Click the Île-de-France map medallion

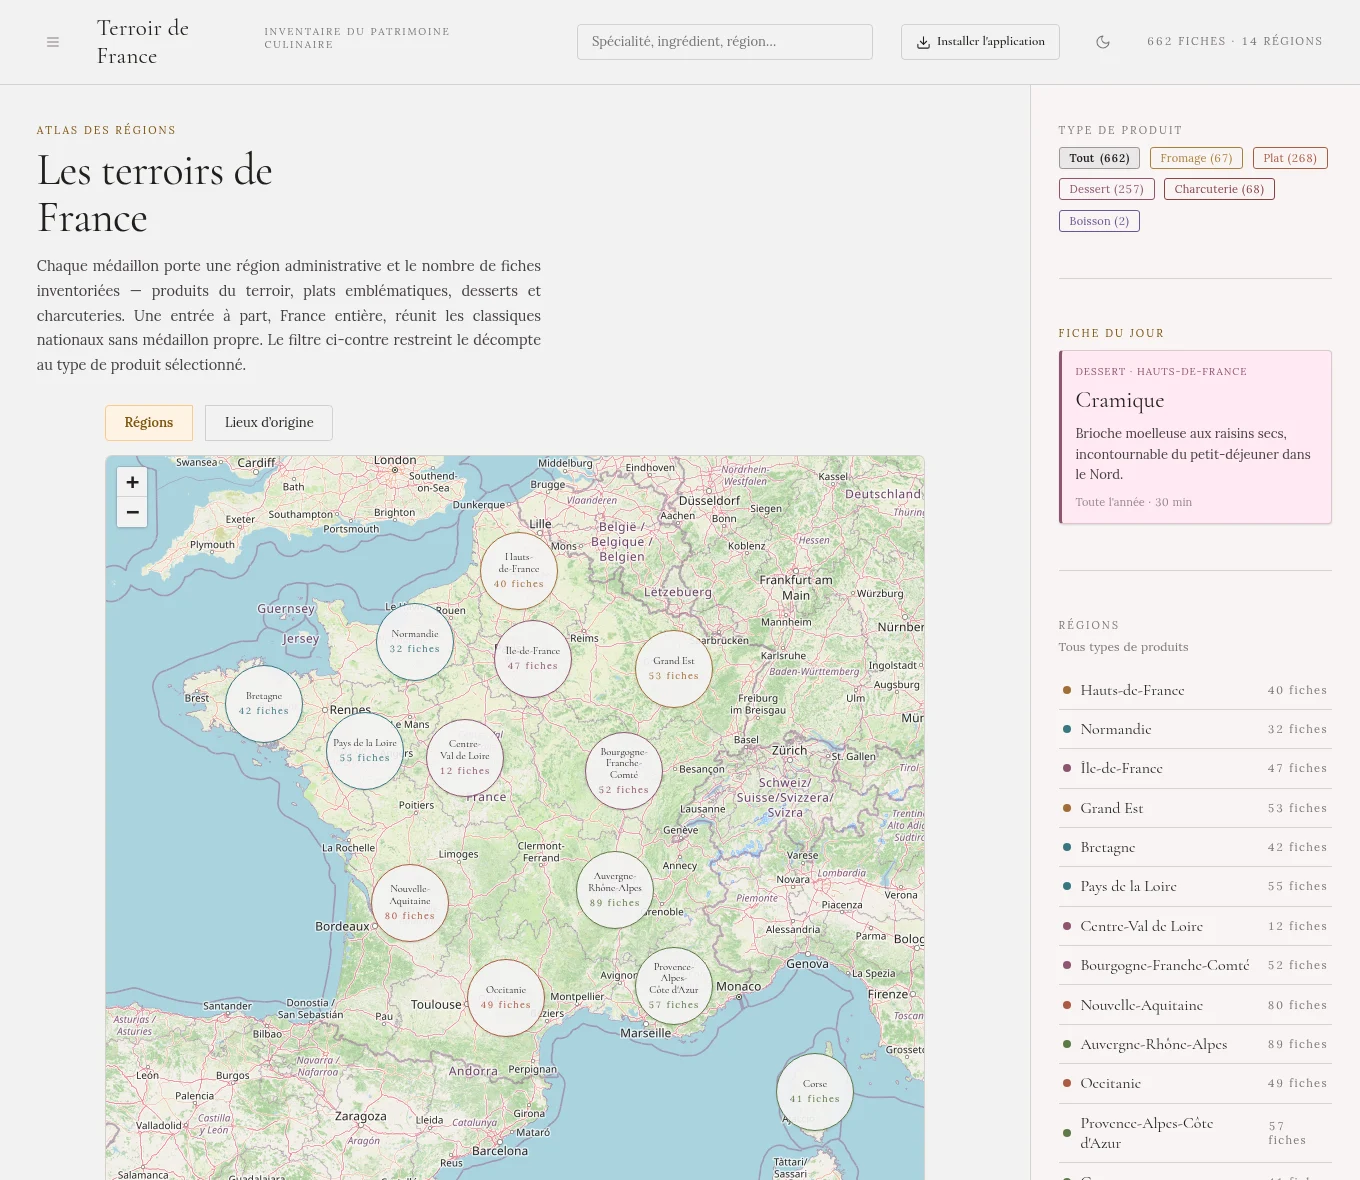pos(533,659)
